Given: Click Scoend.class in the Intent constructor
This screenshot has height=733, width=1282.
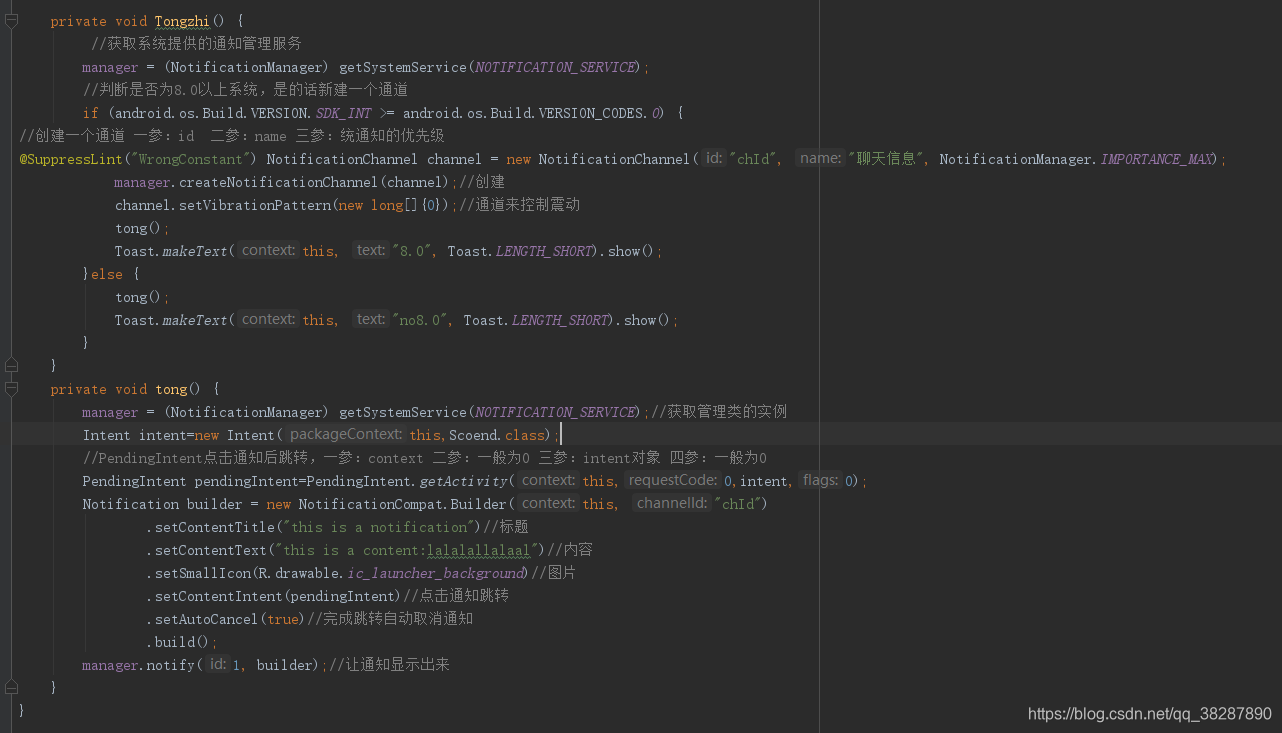Looking at the screenshot, I should point(498,435).
